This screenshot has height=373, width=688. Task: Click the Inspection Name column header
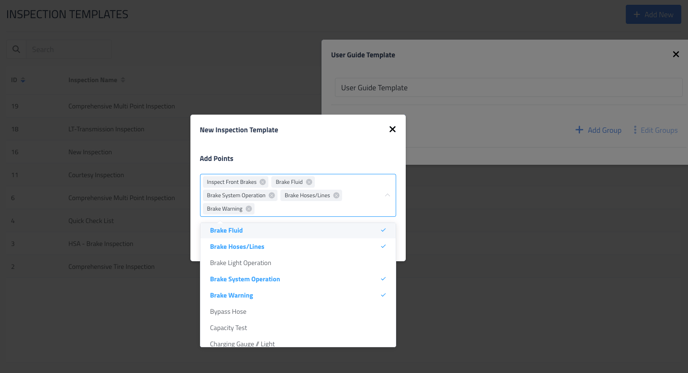click(93, 80)
